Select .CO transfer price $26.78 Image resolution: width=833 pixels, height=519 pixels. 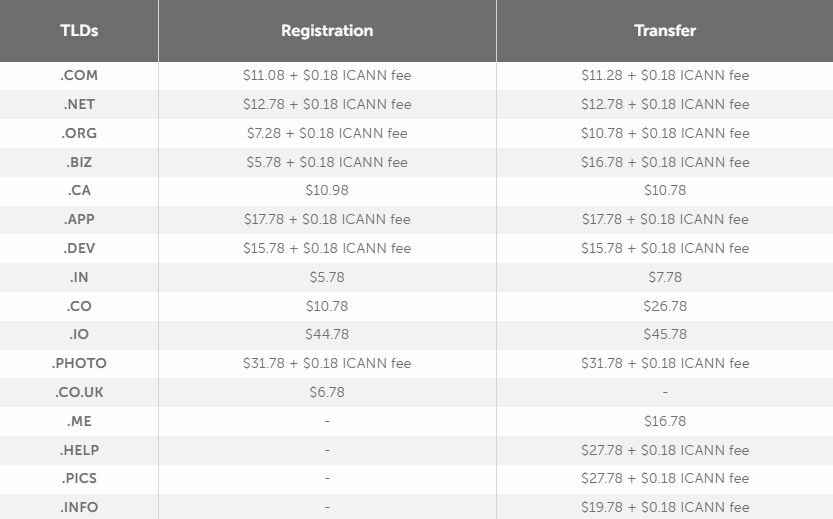[x=665, y=306]
